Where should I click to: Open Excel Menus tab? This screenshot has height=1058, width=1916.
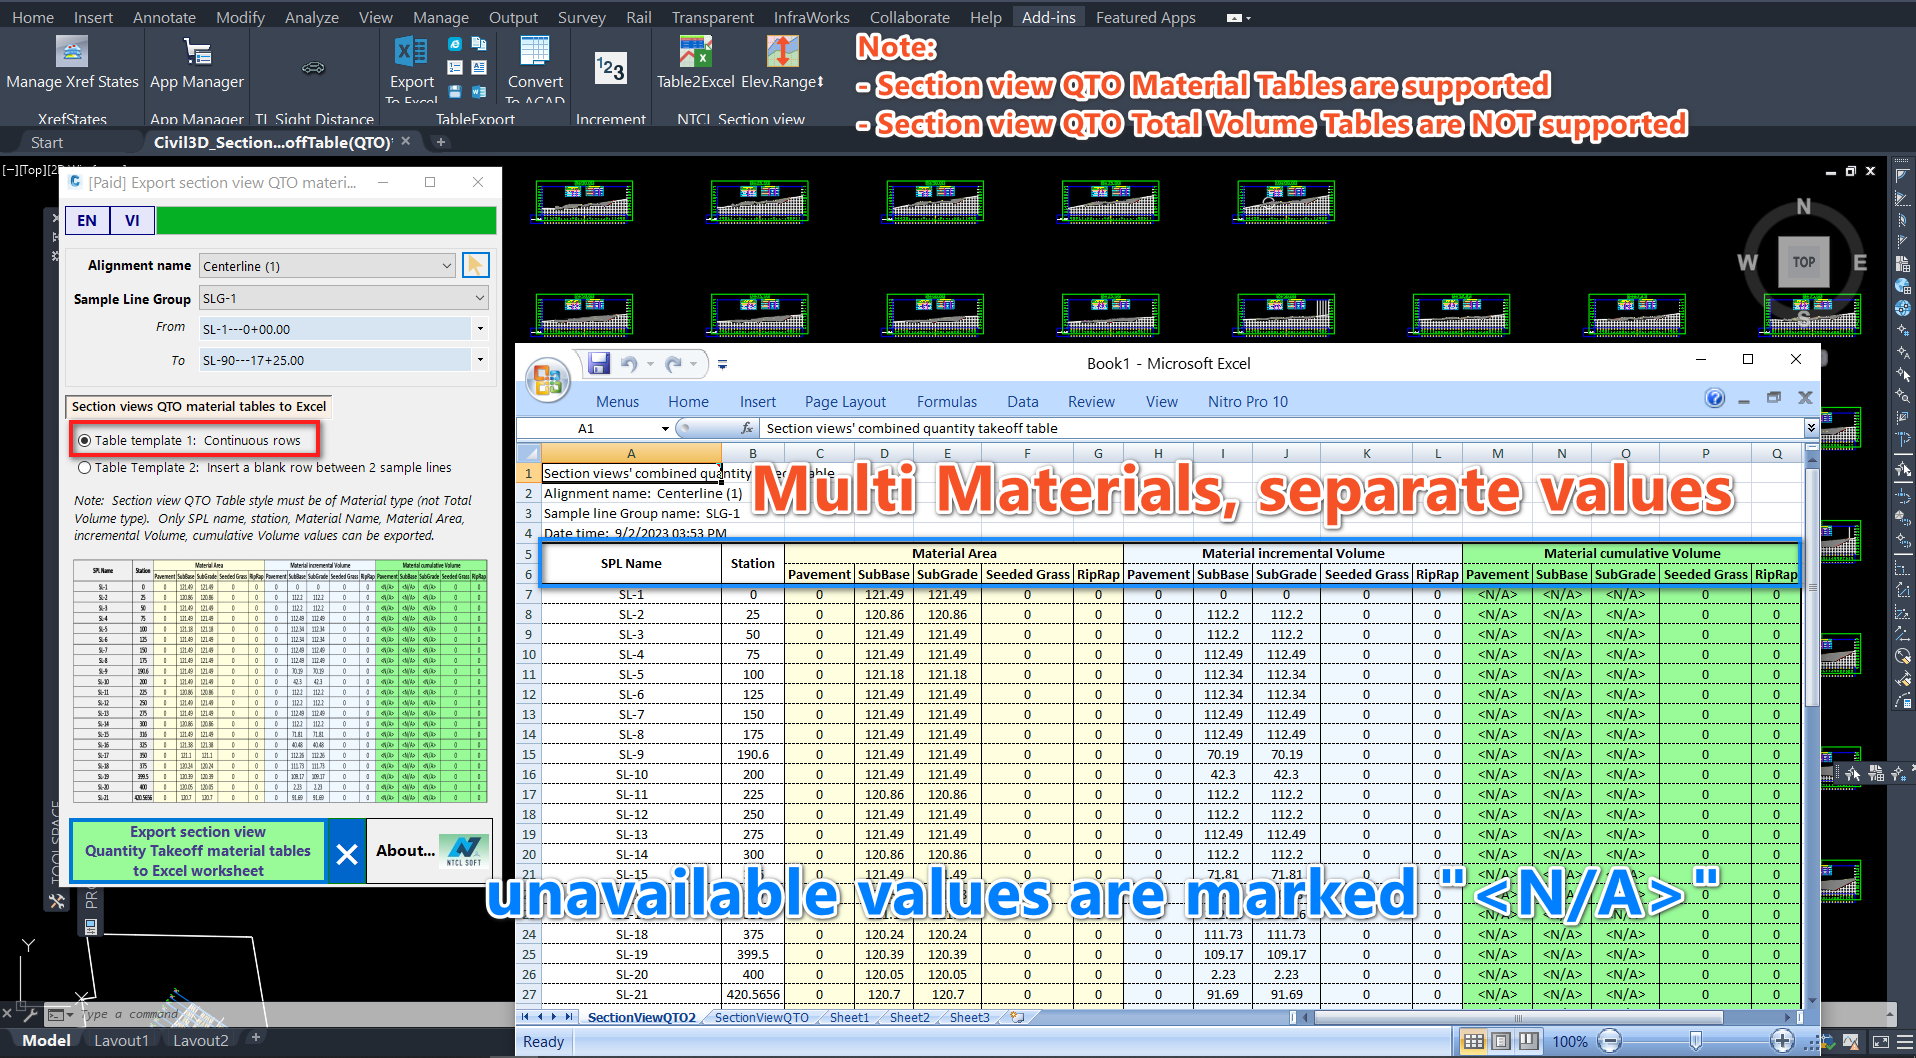pos(617,401)
